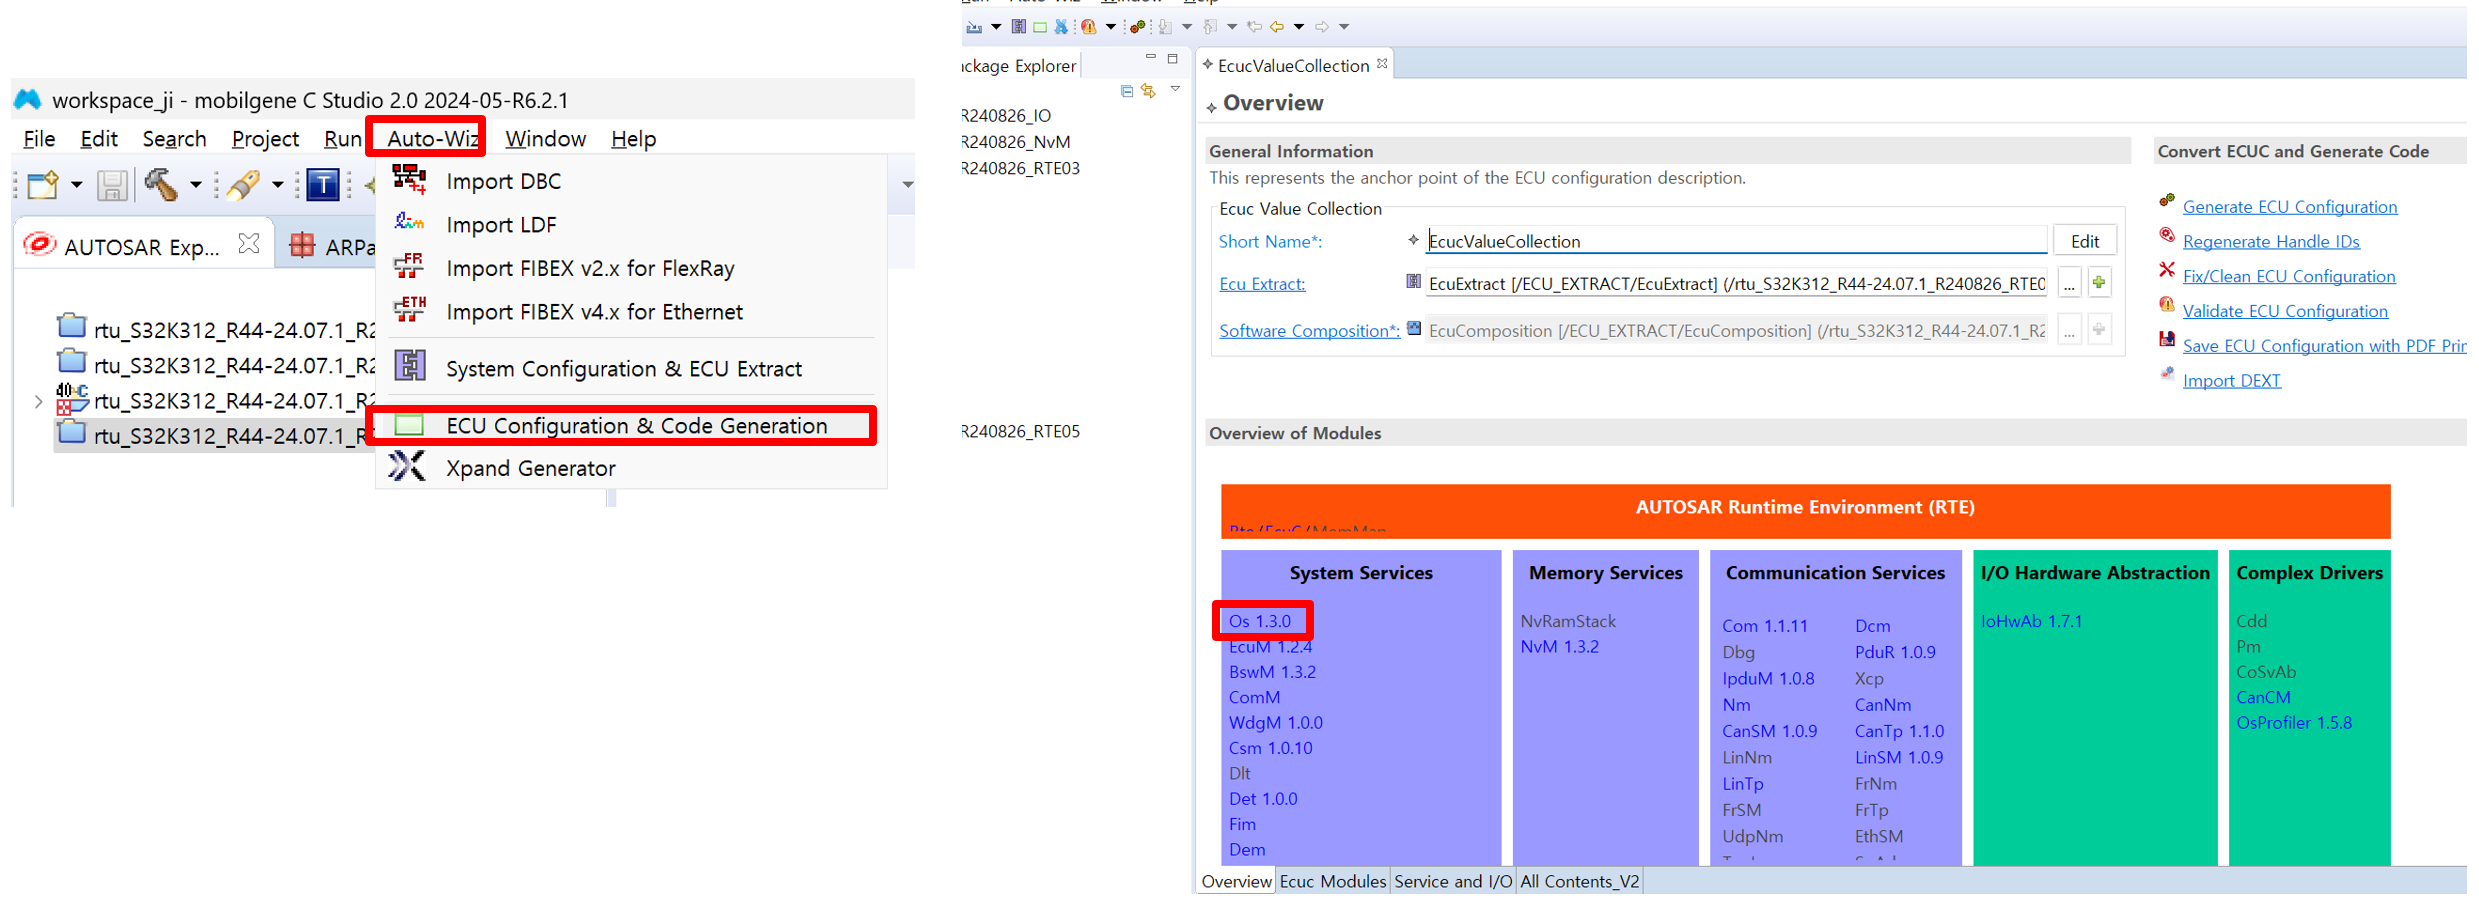Open dropdown arrow next to build hammer
This screenshot has width=2479, height=904.
196,185
